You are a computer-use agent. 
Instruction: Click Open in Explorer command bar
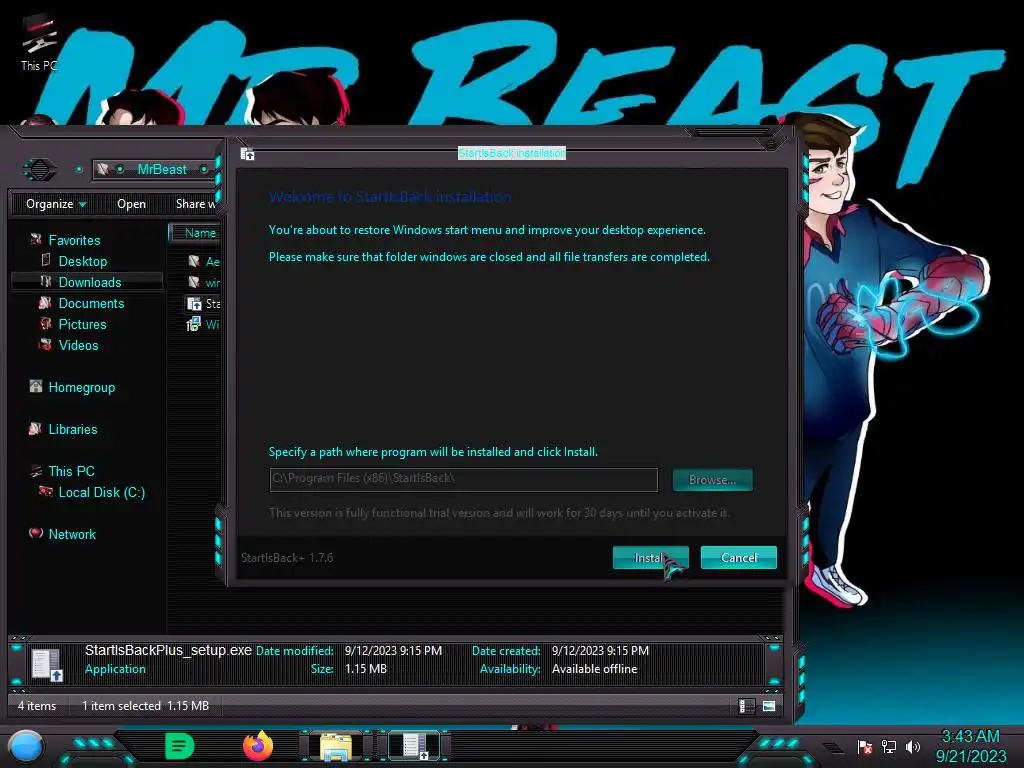click(x=131, y=204)
